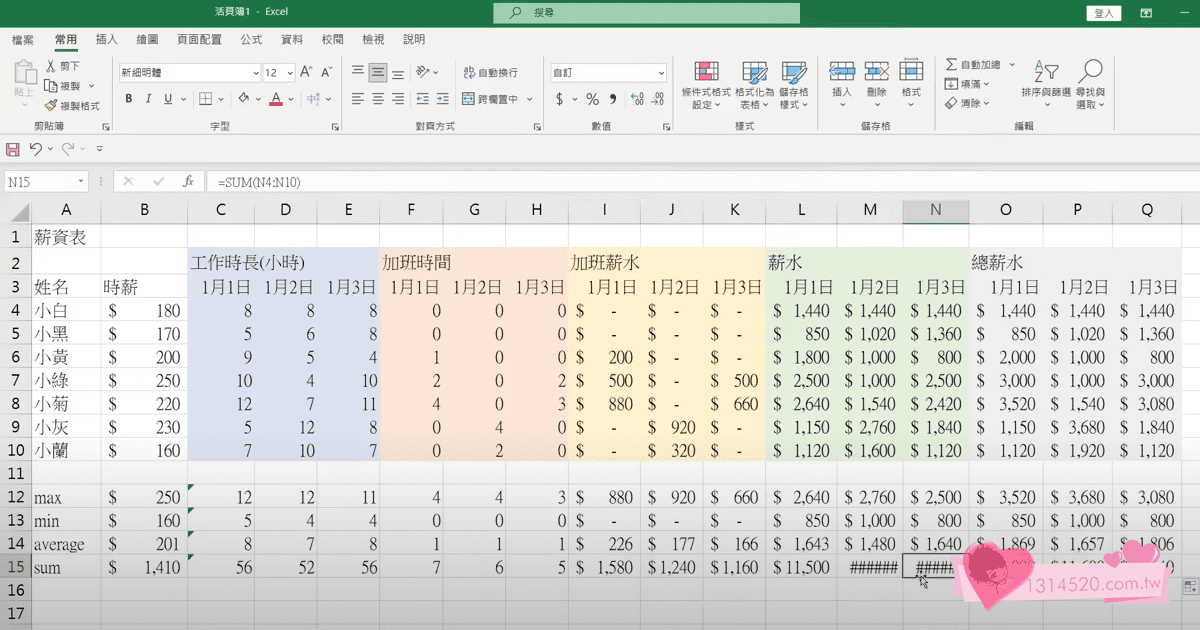The width and height of the screenshot is (1200, 630).
Task: Toggle Wrap Text (自動換行)
Action: (x=490, y=73)
